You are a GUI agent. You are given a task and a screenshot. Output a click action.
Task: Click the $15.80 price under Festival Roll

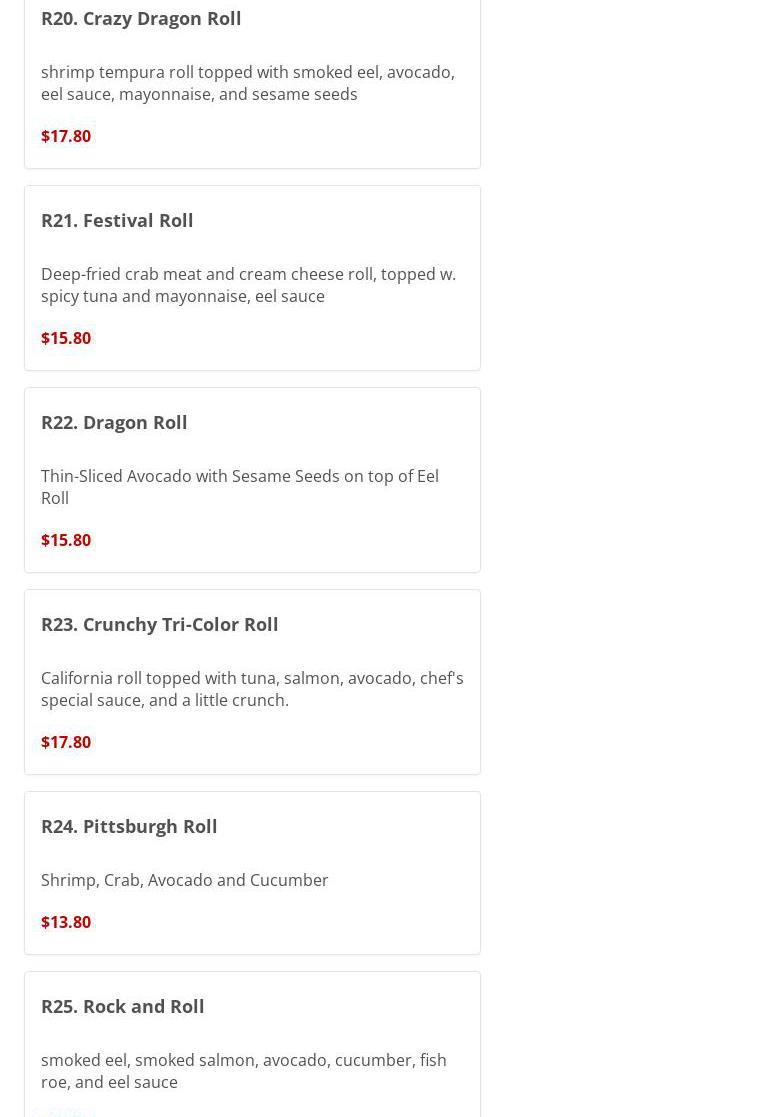coord(66,338)
